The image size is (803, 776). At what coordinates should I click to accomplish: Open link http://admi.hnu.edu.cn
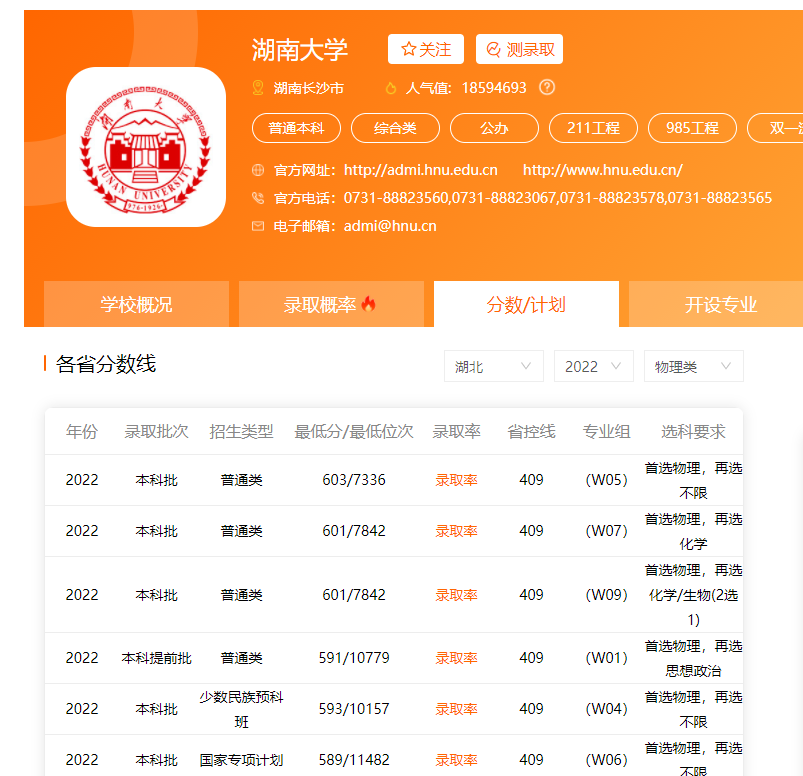pyautogui.click(x=420, y=170)
